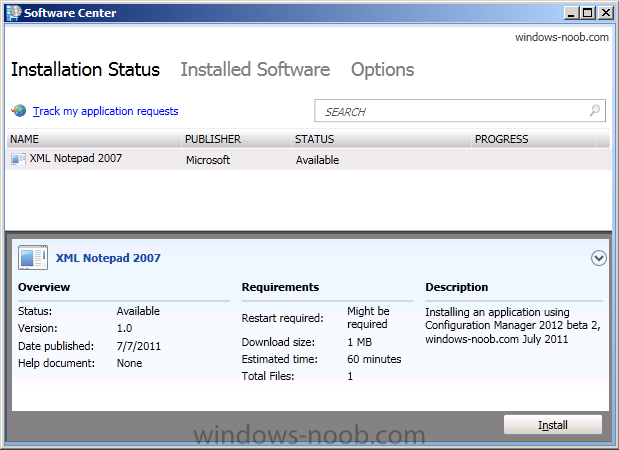This screenshot has width=619, height=450.
Task: Open the Installed Software tab
Action: point(255,69)
